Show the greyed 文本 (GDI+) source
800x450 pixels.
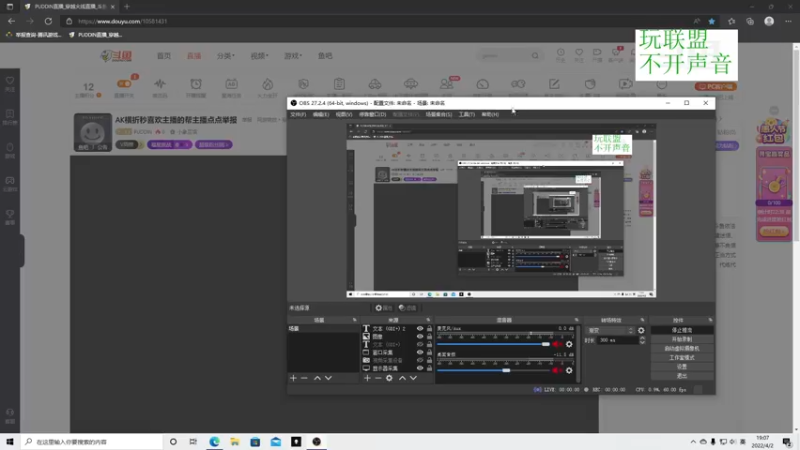pos(420,344)
